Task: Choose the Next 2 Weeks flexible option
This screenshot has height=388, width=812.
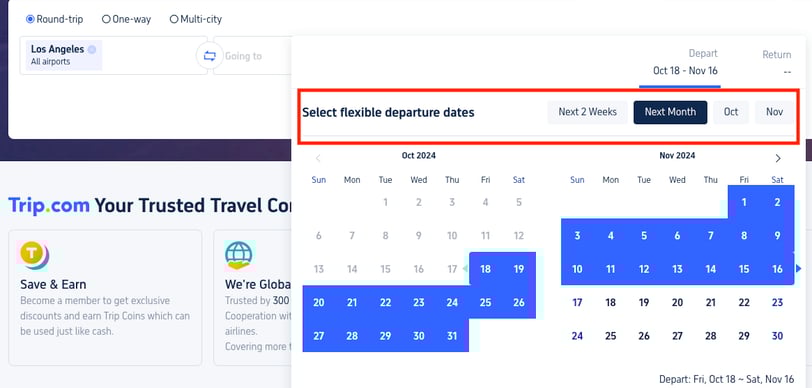Action: point(587,112)
